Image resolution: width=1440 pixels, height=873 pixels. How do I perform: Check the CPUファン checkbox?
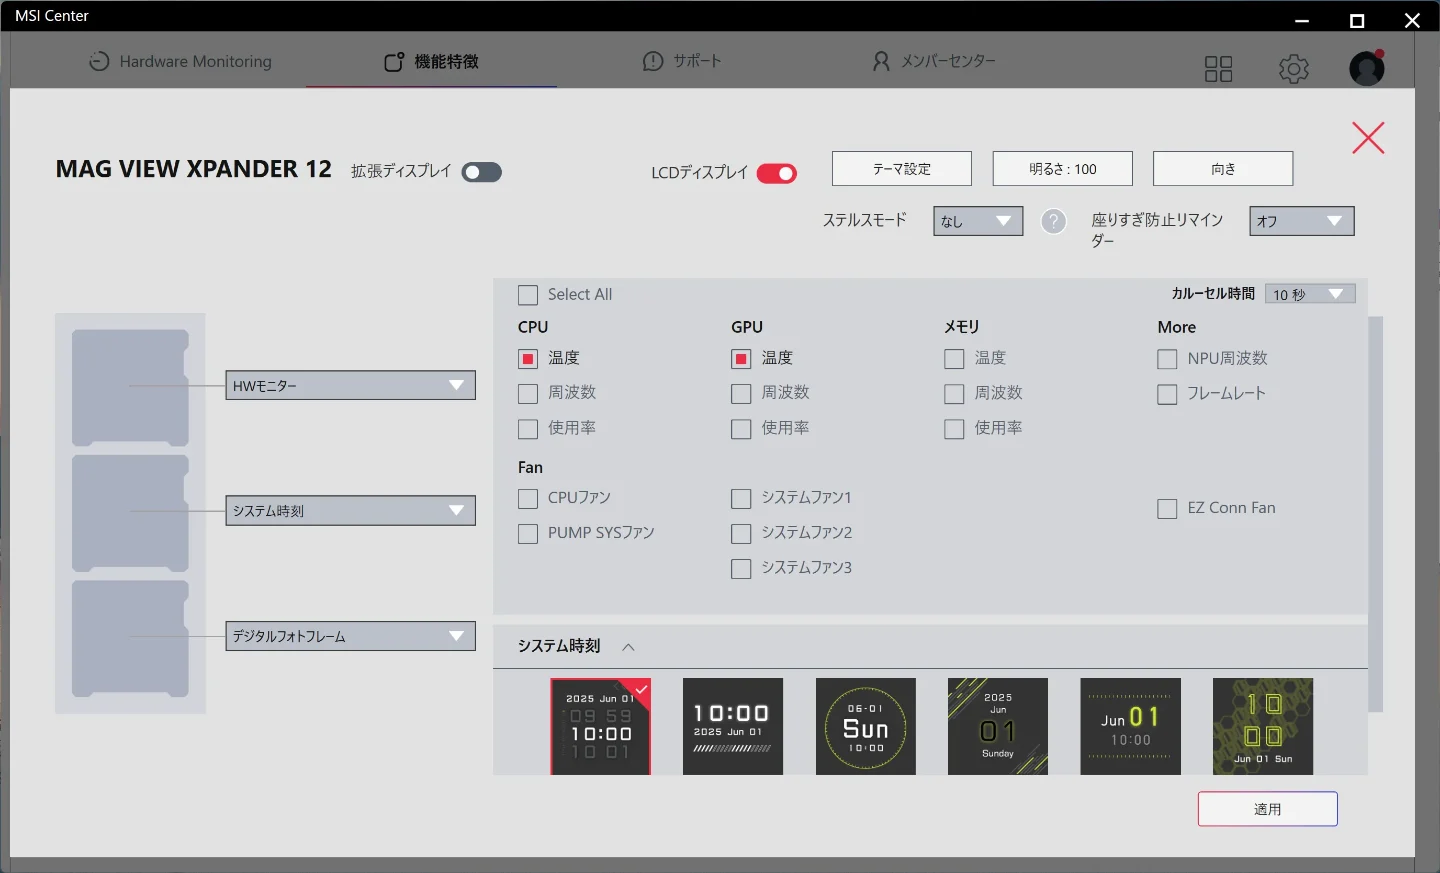528,498
